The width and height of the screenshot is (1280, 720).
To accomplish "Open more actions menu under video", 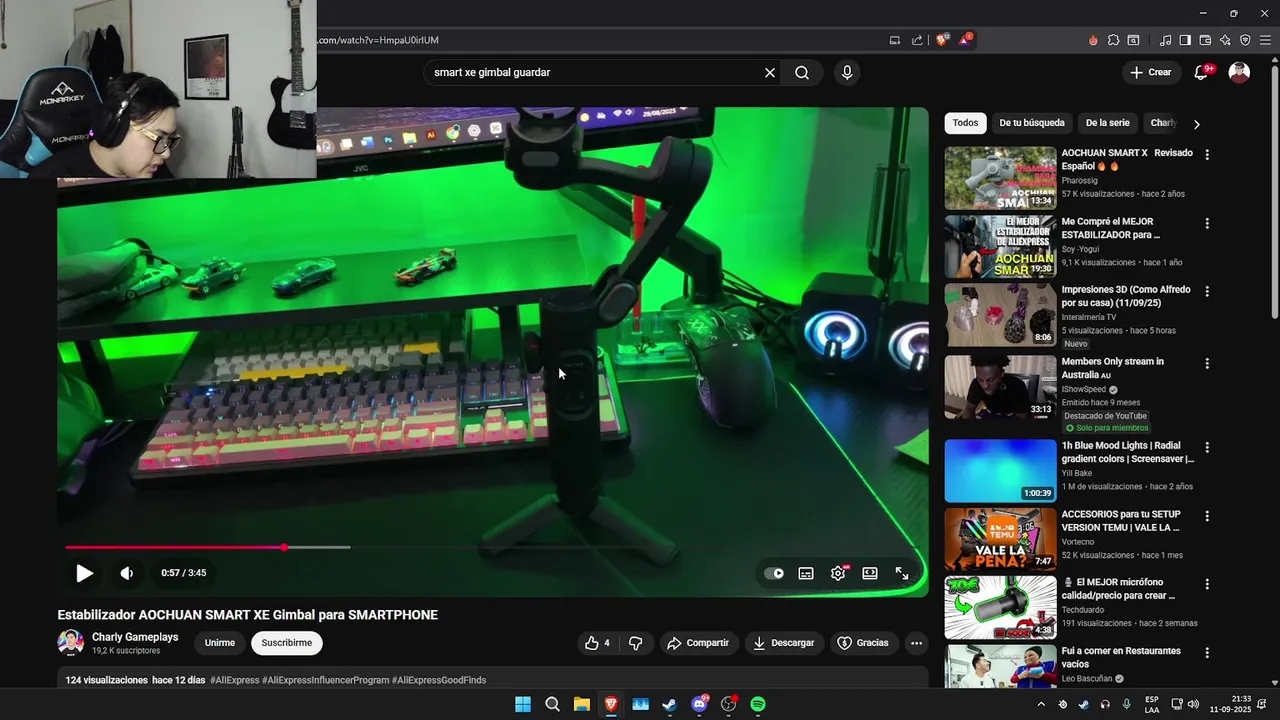I will tap(916, 643).
